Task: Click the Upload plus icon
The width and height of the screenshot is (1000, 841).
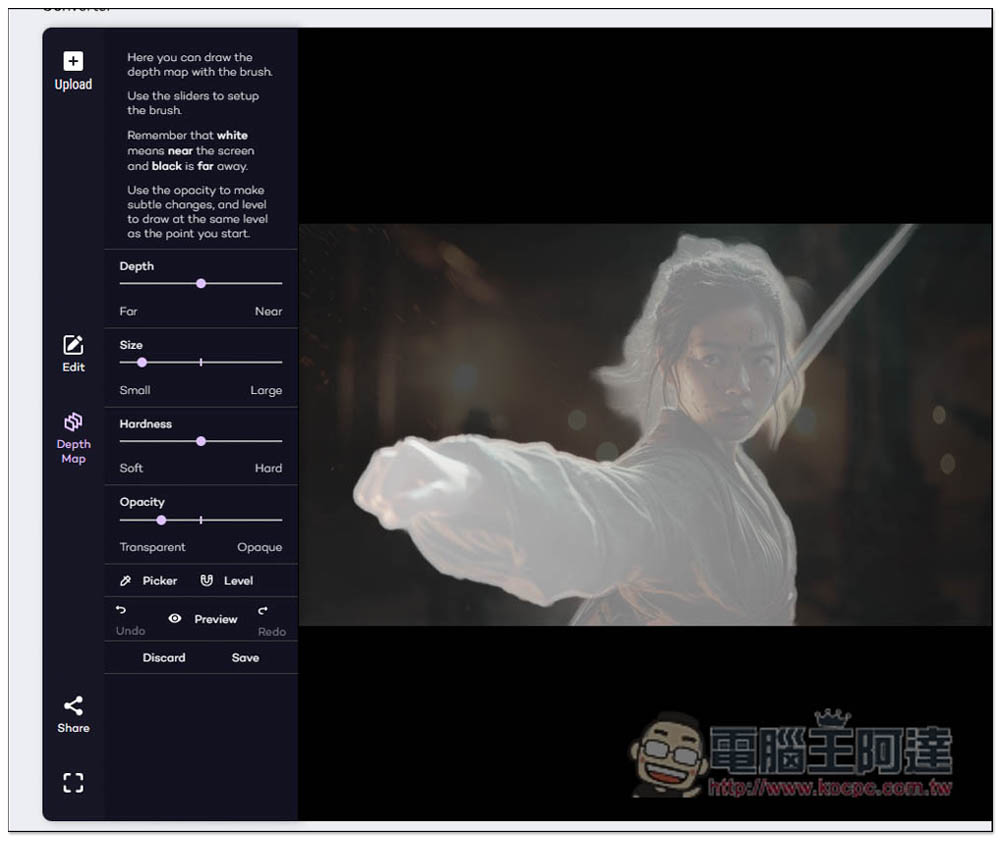Action: coord(73,62)
